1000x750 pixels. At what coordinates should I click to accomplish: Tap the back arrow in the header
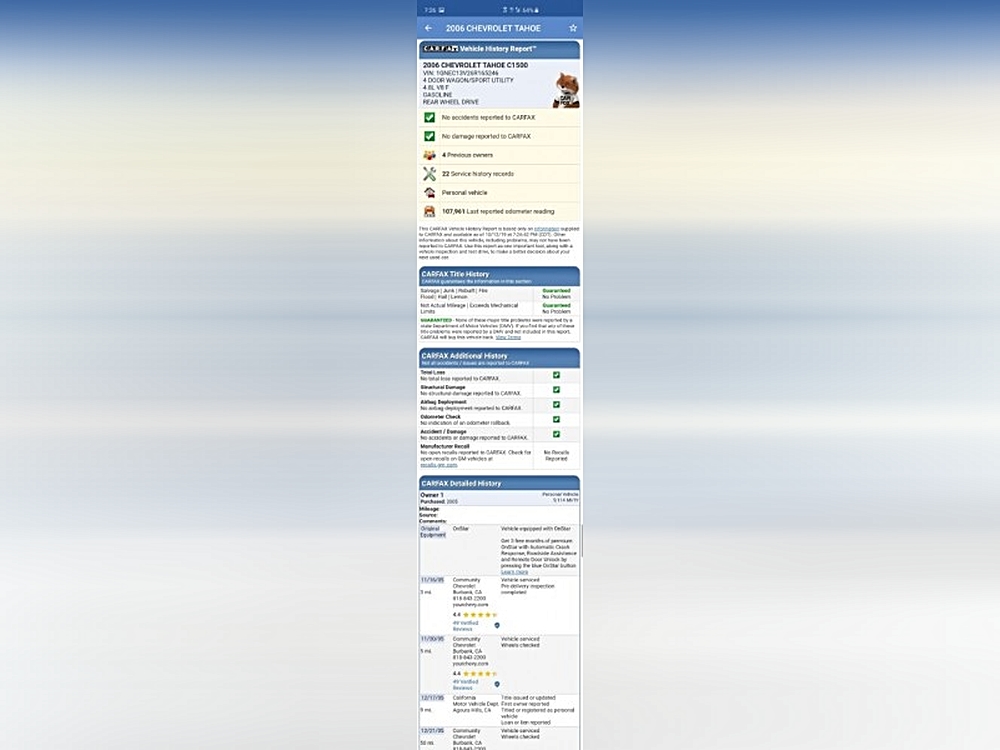click(429, 28)
